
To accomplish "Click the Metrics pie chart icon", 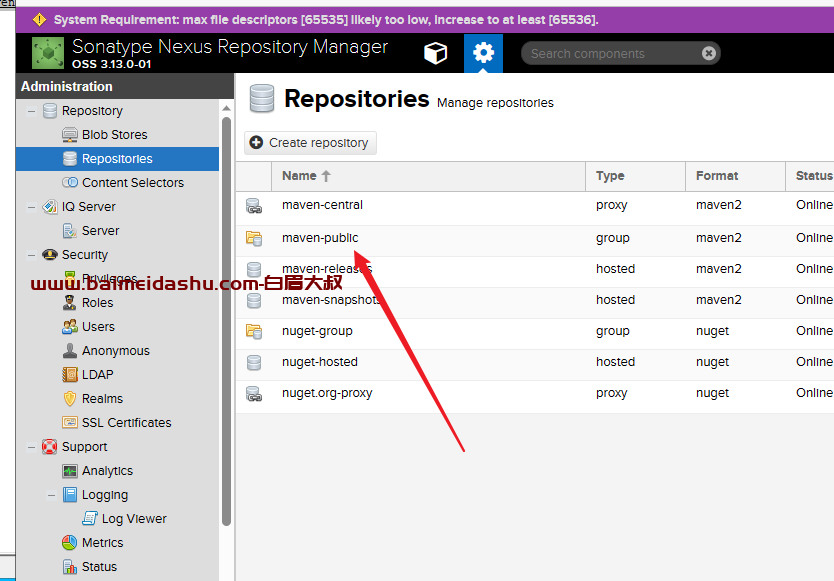I will click(x=70, y=542).
